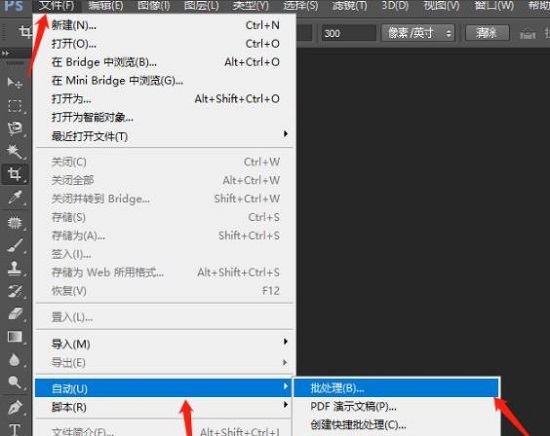This screenshot has height=436, width=550.
Task: Select the Pen tool
Action: click(x=15, y=407)
